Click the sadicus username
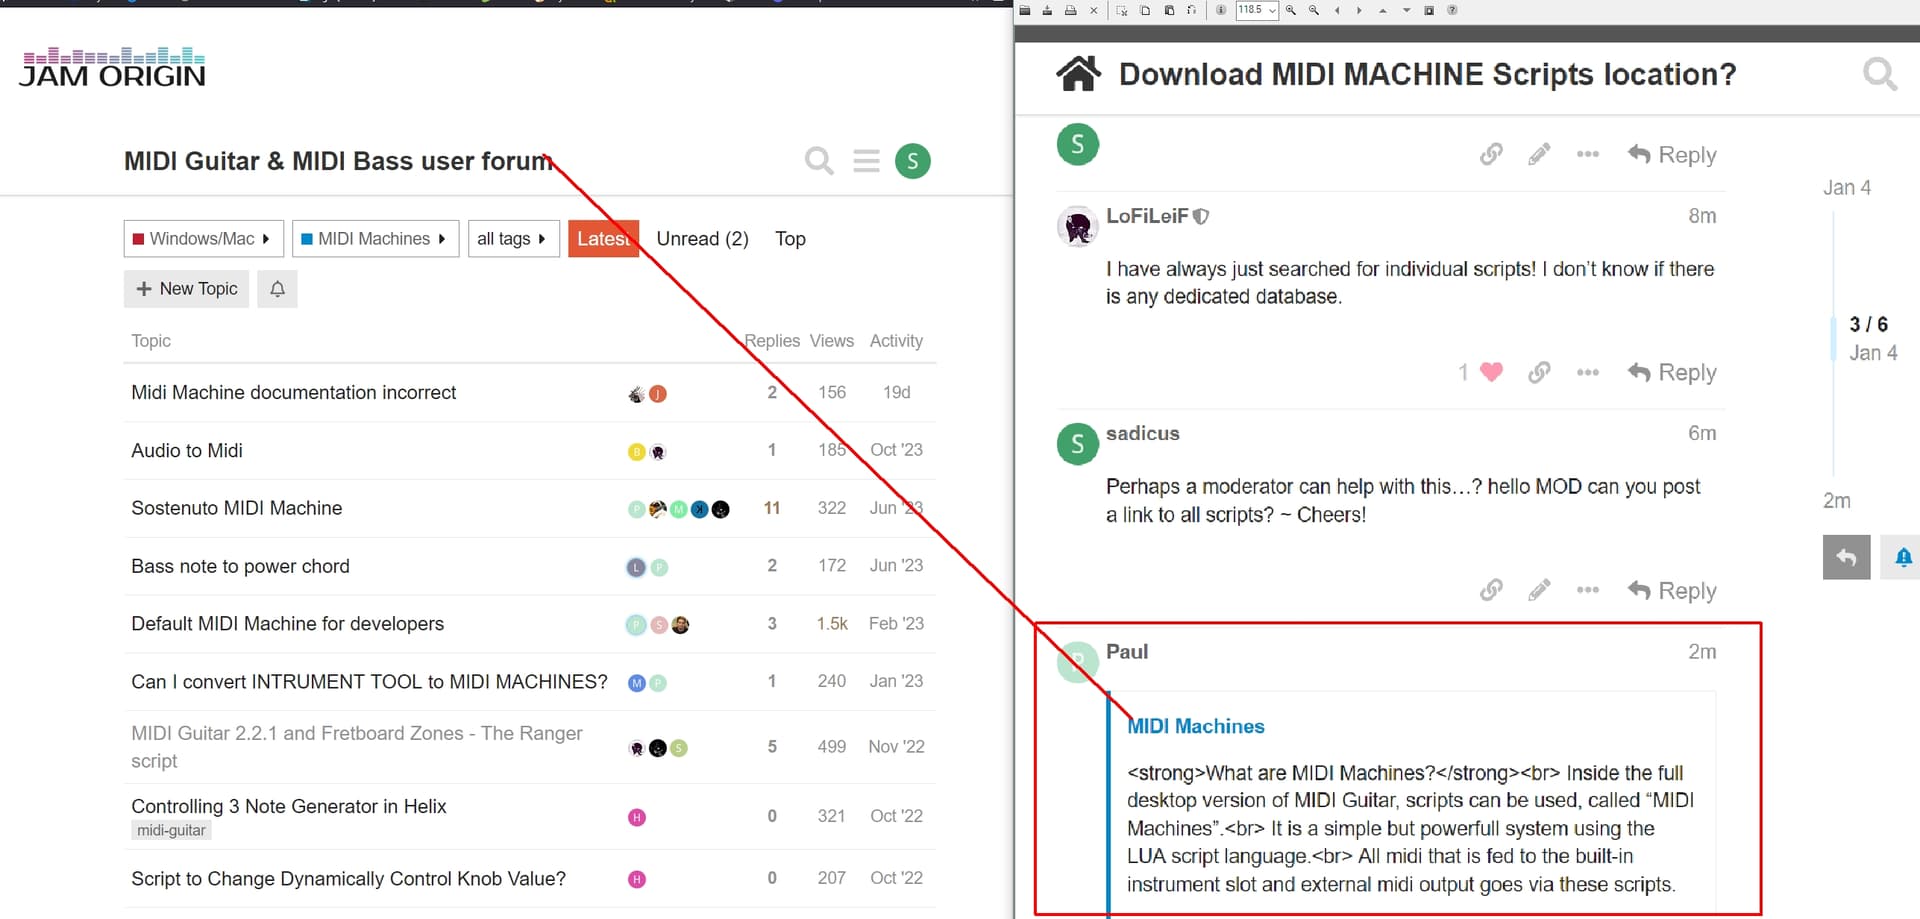 pos(1143,433)
